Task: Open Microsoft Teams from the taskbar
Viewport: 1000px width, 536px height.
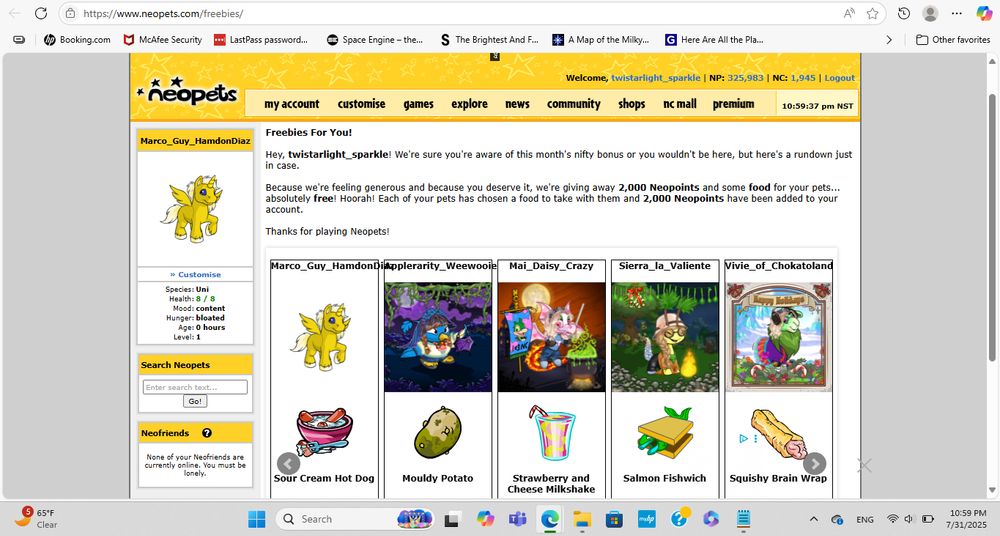Action: coord(517,519)
